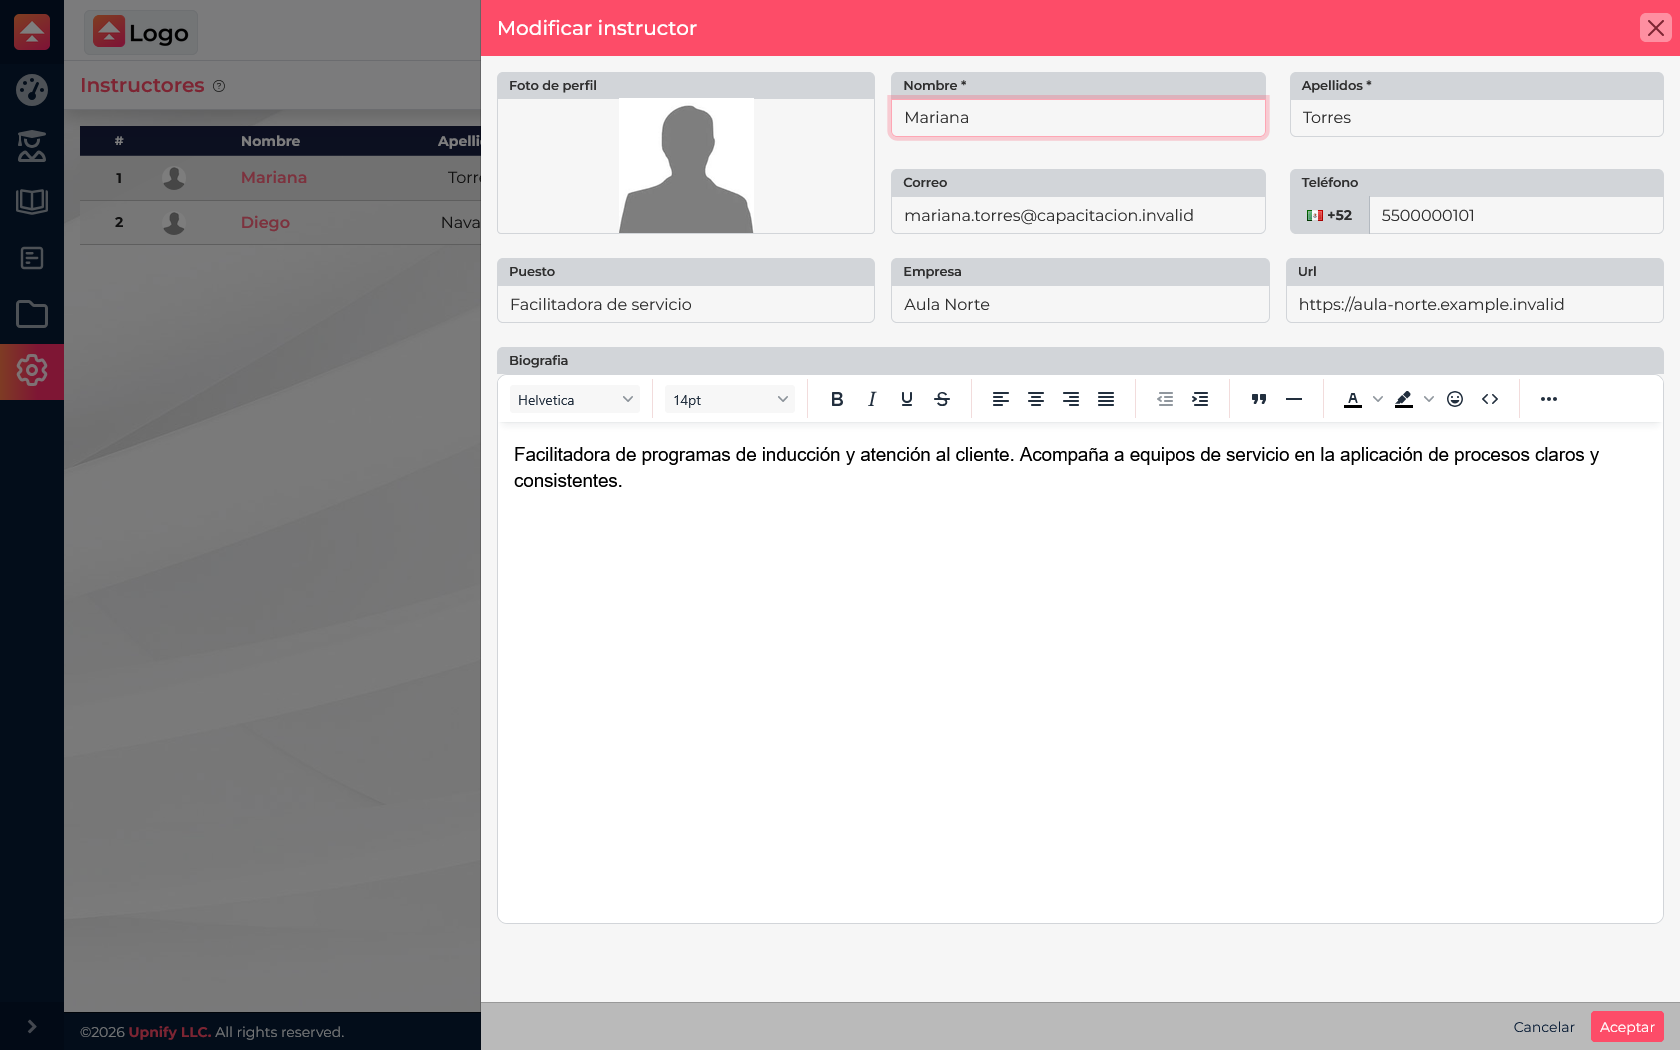Toggle underline formatting in editor toolbar
1680x1050 pixels.
(907, 399)
